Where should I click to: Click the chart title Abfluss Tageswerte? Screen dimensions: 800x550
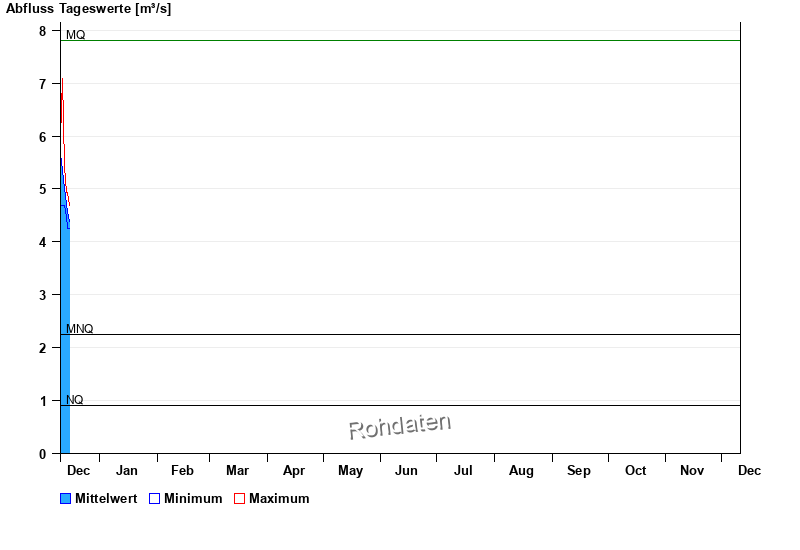[90, 9]
